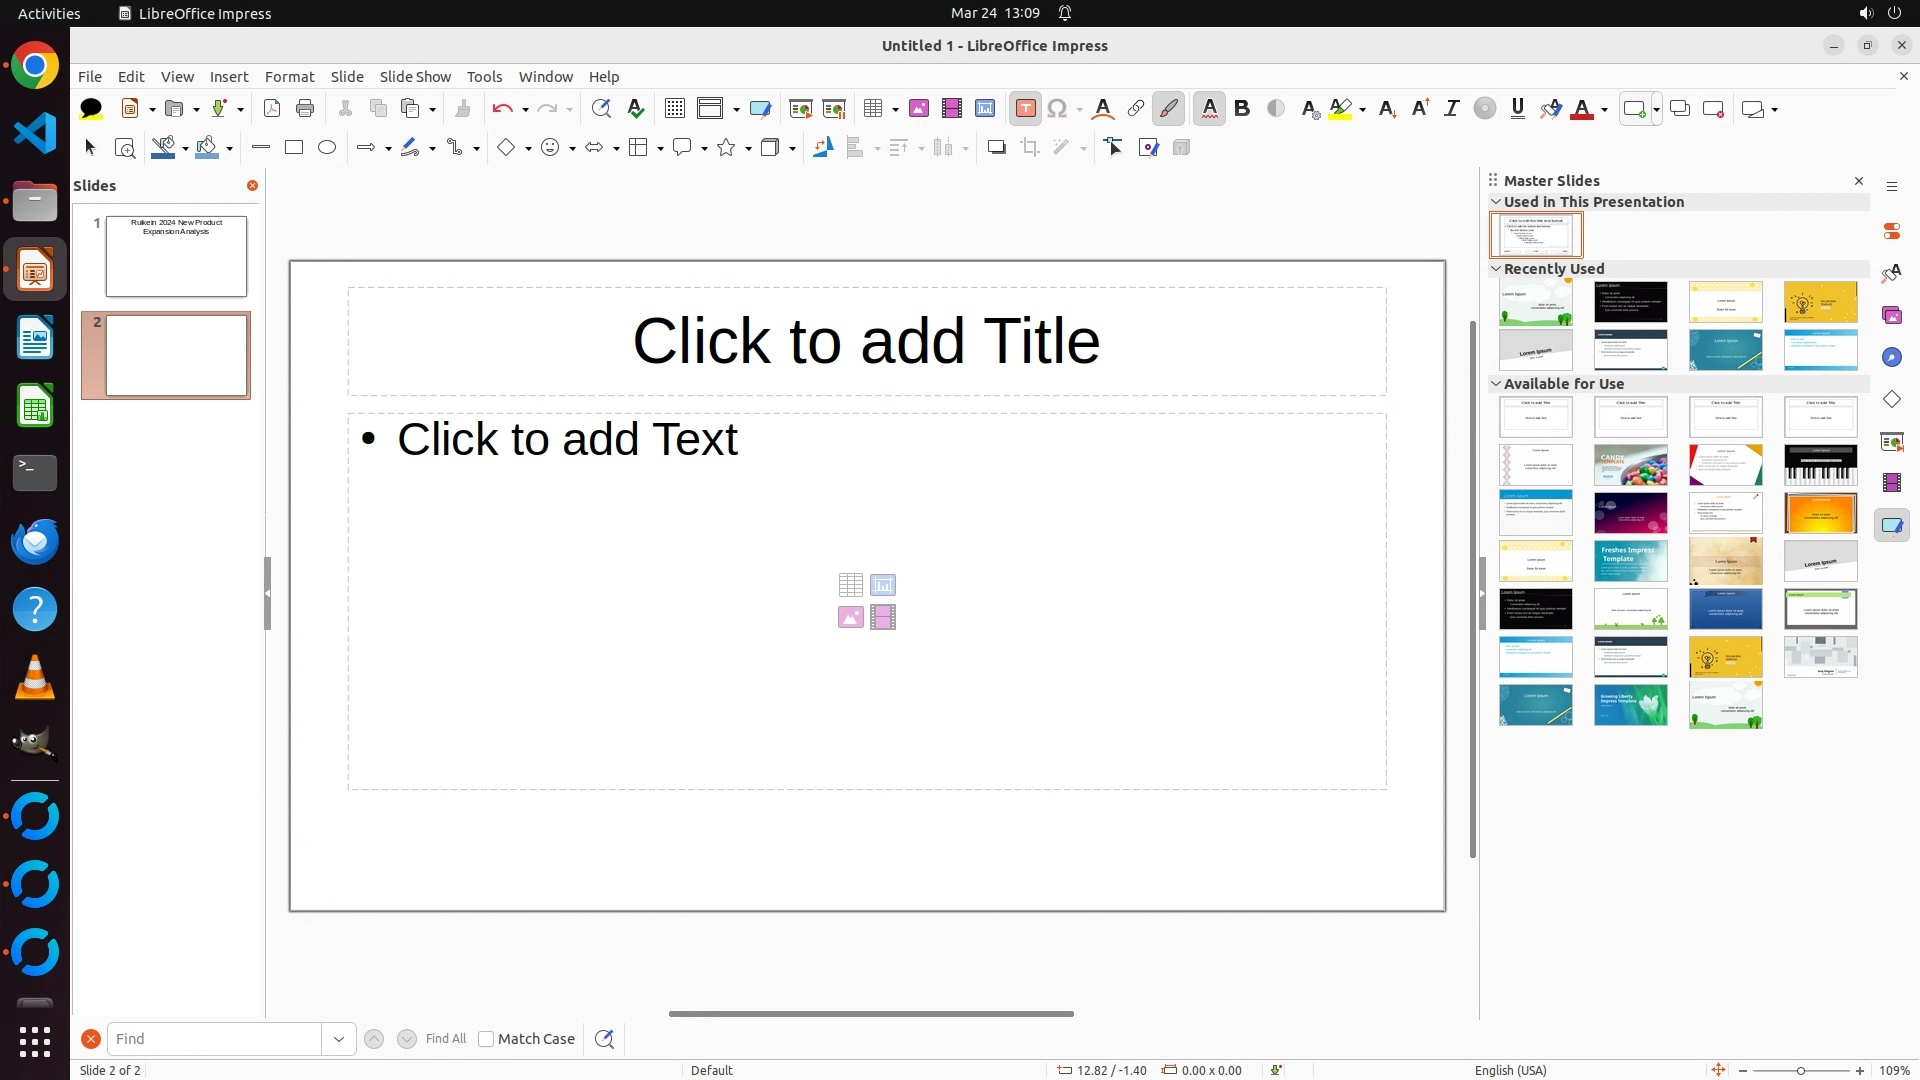Click the Insert Image icon
Viewport: 1920px width, 1080px height.
[919, 109]
